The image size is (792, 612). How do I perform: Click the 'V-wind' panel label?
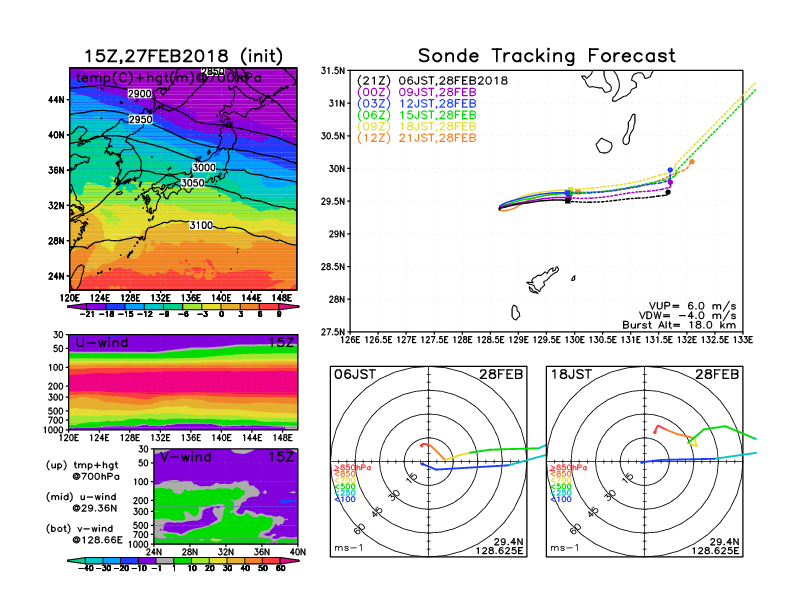point(185,457)
